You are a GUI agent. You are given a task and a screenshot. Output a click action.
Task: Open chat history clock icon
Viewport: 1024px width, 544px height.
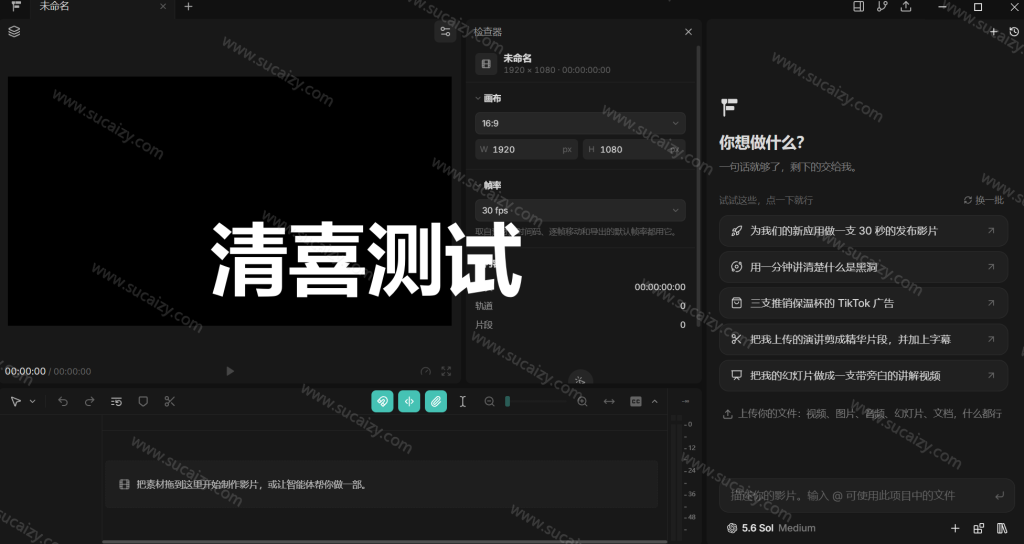tap(1014, 31)
